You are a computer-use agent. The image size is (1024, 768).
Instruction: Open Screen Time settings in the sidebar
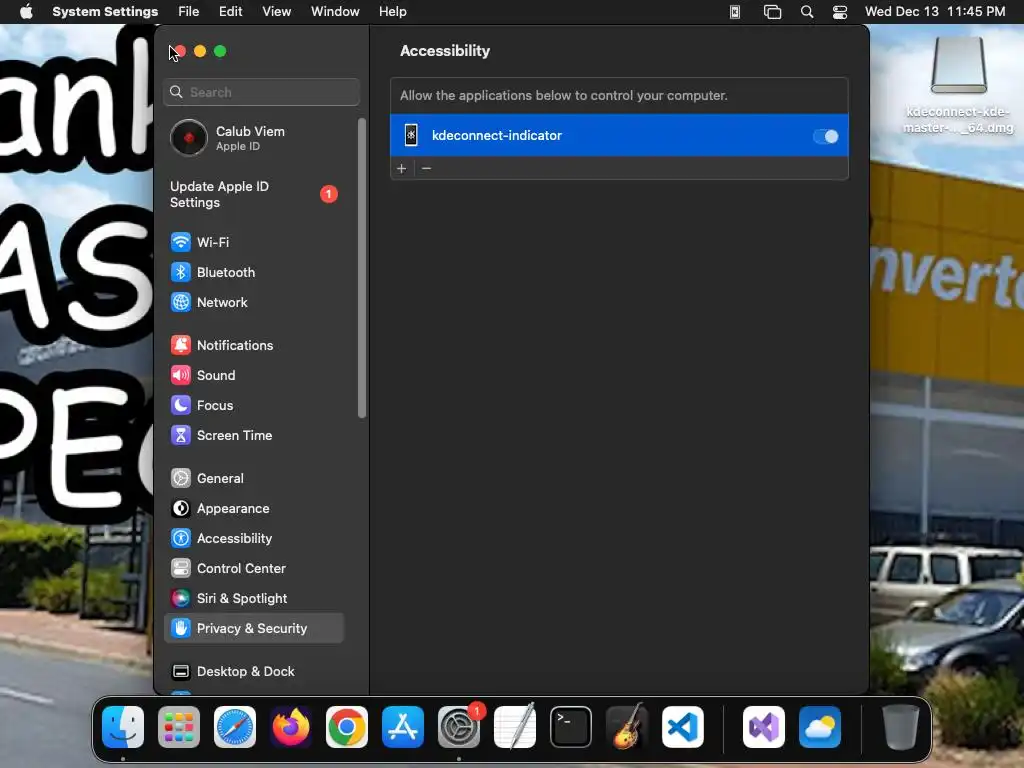(253, 436)
